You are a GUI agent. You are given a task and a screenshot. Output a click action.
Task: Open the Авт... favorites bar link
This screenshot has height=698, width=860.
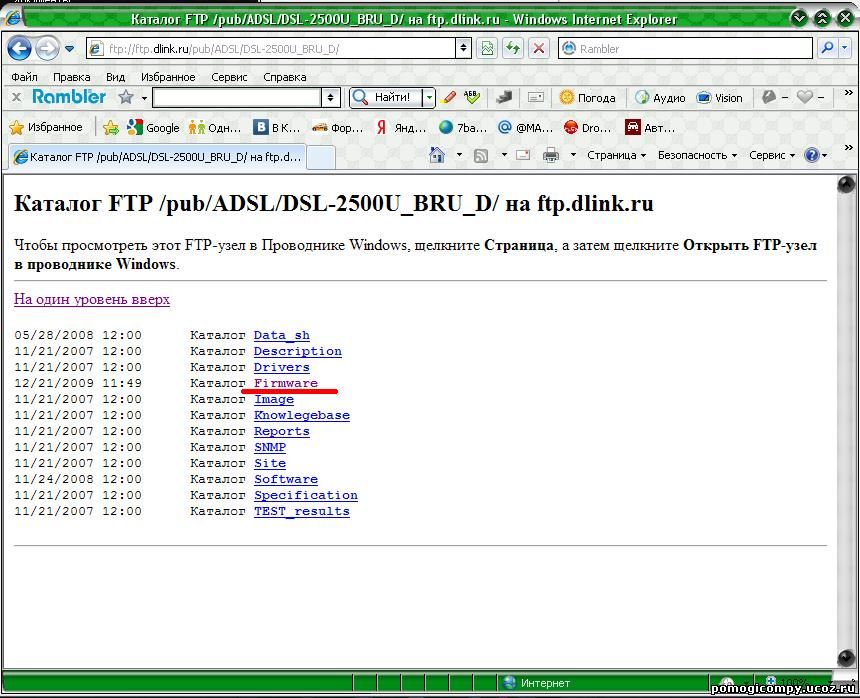(x=650, y=128)
